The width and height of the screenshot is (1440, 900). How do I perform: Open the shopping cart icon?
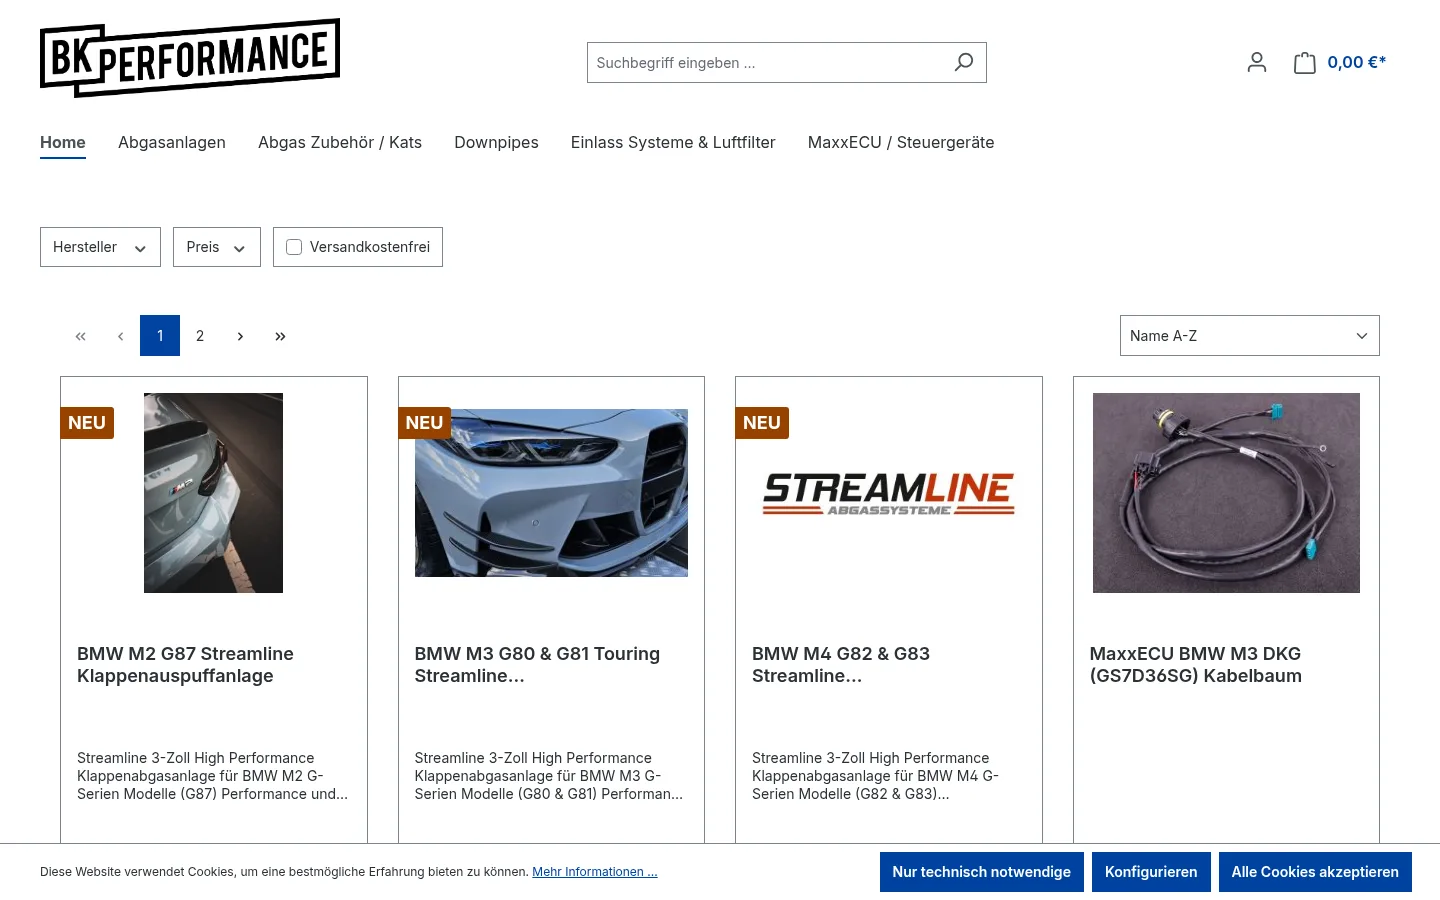pyautogui.click(x=1304, y=62)
